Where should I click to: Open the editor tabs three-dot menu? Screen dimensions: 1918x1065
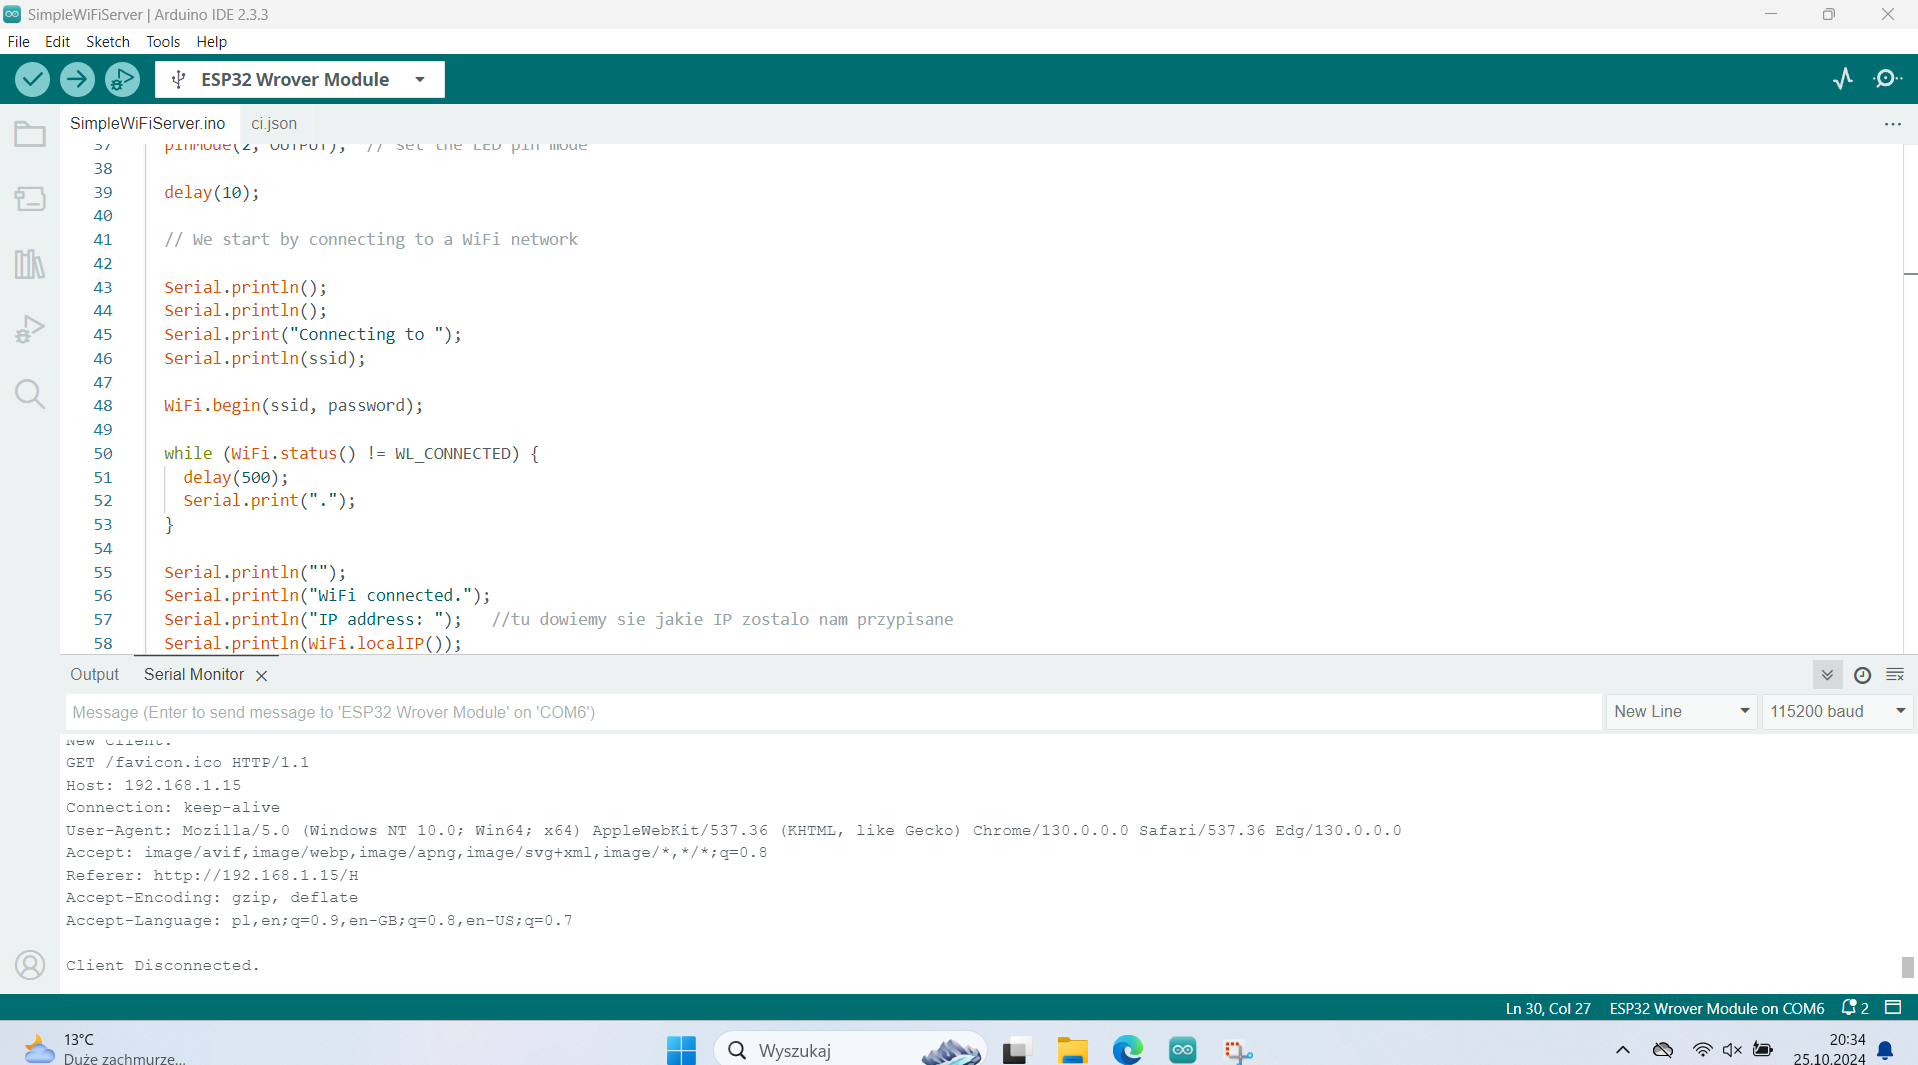pos(1893,124)
